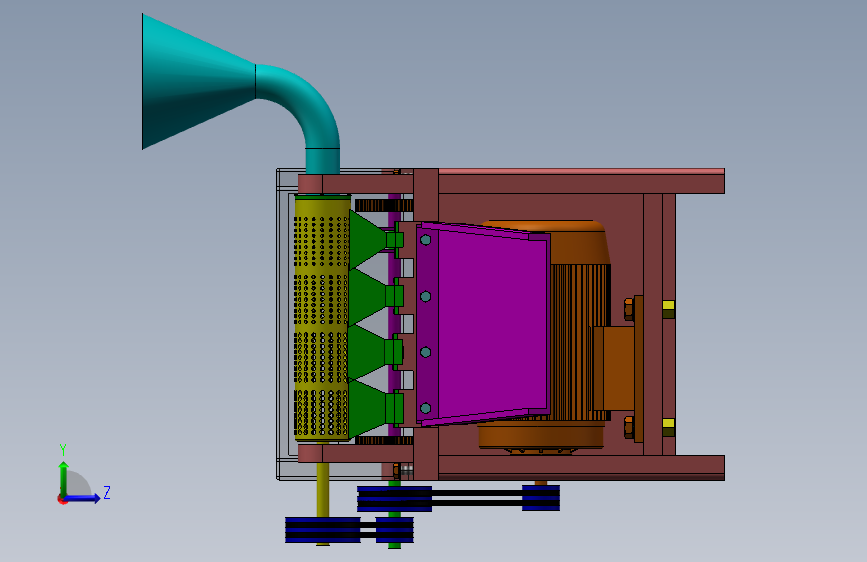
Task: Select the motor fan cover at bottom
Action: pyautogui.click(x=541, y=437)
